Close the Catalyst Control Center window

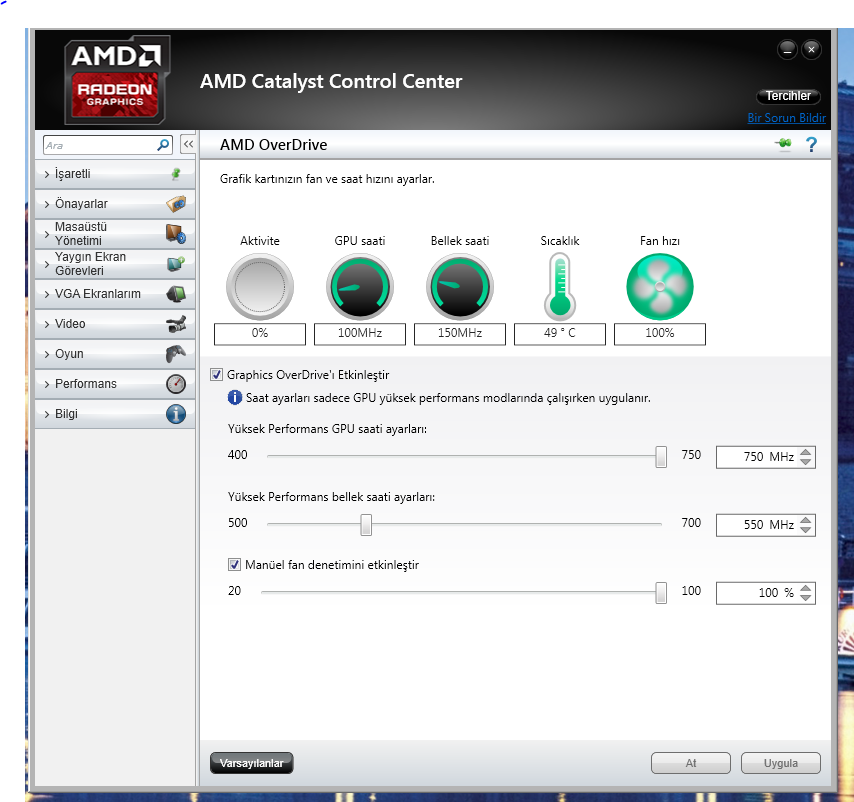pyautogui.click(x=812, y=50)
